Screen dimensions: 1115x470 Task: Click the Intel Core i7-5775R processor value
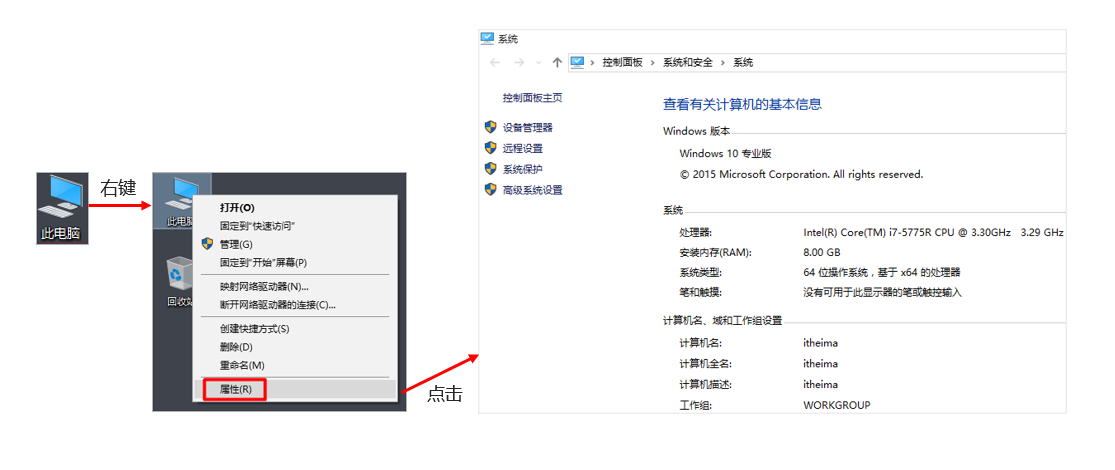tap(933, 233)
